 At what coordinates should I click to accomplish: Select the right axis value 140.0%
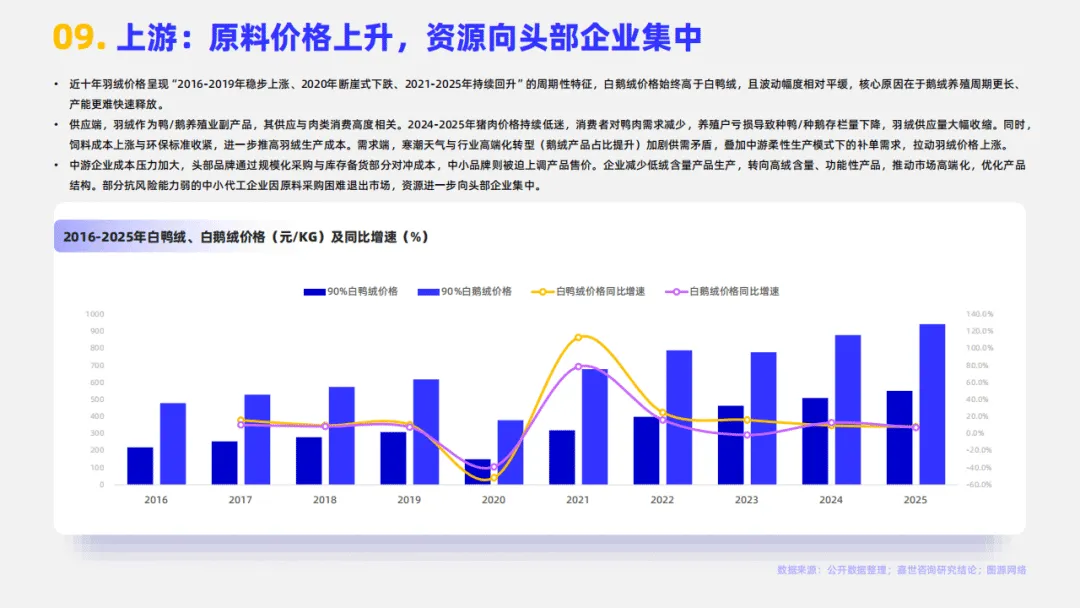[979, 314]
